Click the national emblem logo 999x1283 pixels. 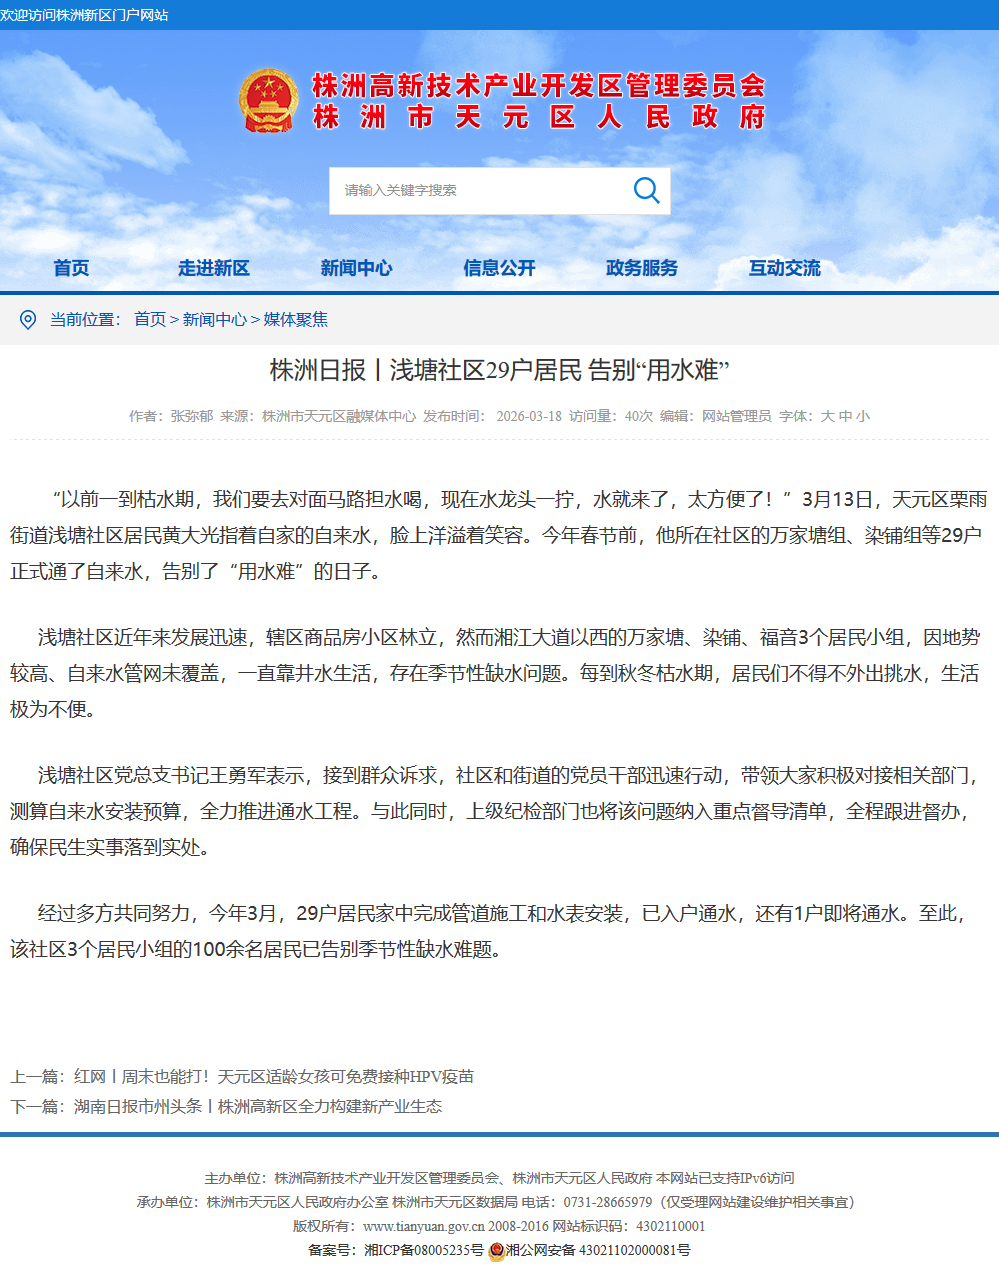click(x=268, y=101)
